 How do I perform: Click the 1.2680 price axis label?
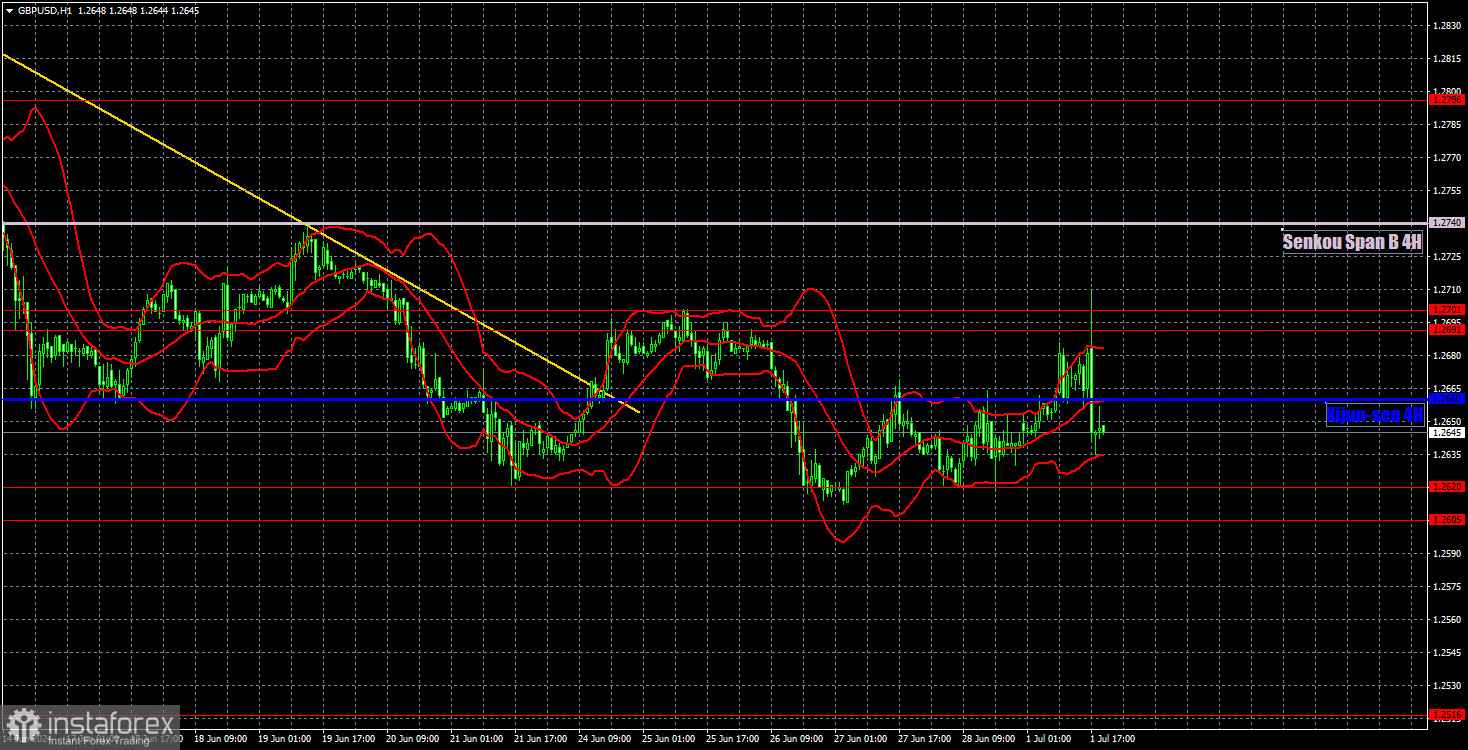point(1446,356)
